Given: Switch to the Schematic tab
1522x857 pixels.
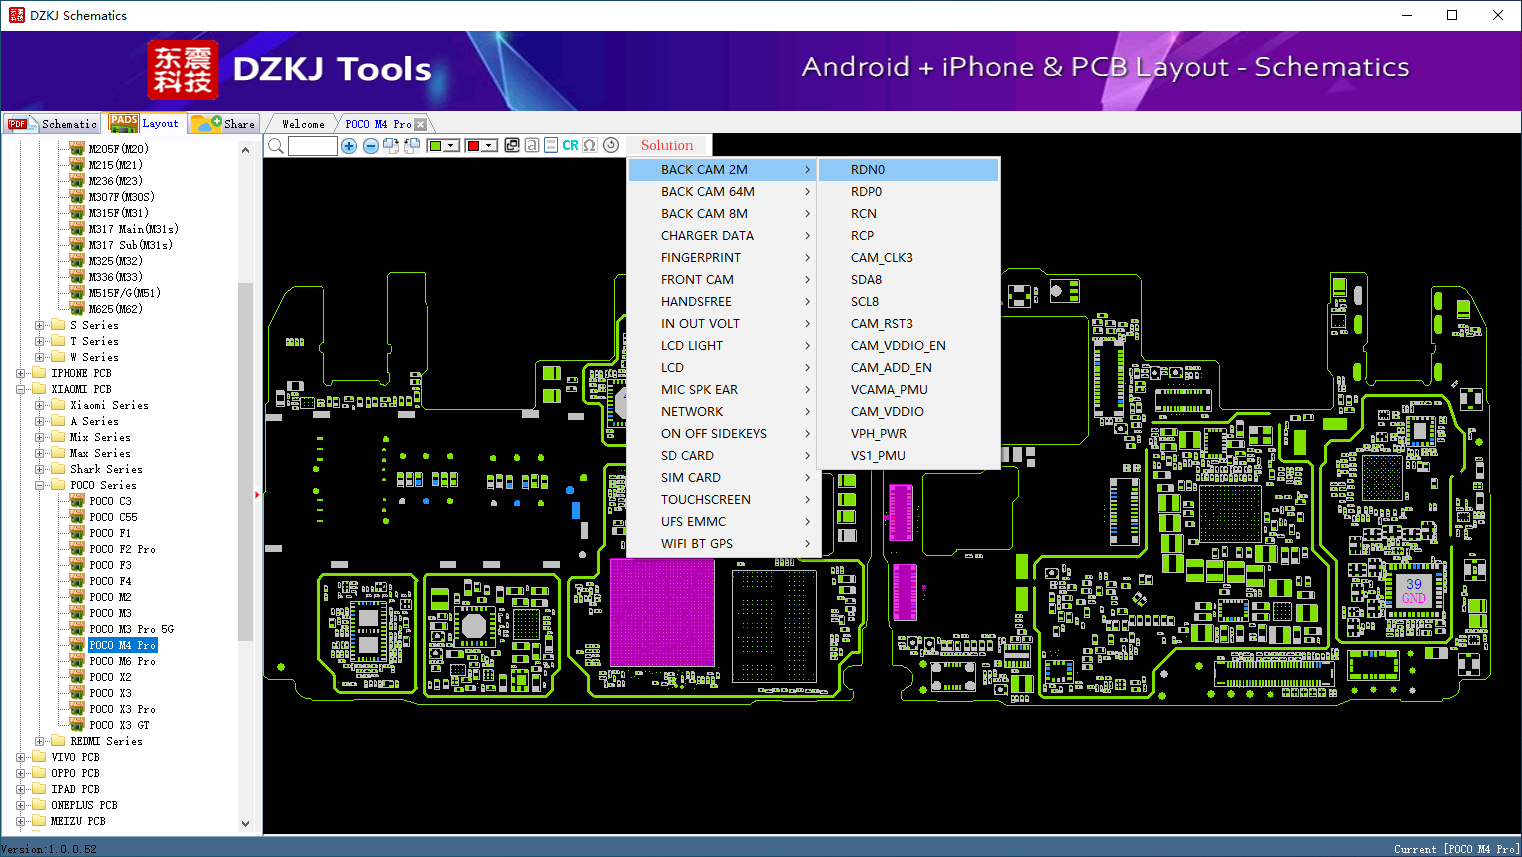Looking at the screenshot, I should (52, 124).
